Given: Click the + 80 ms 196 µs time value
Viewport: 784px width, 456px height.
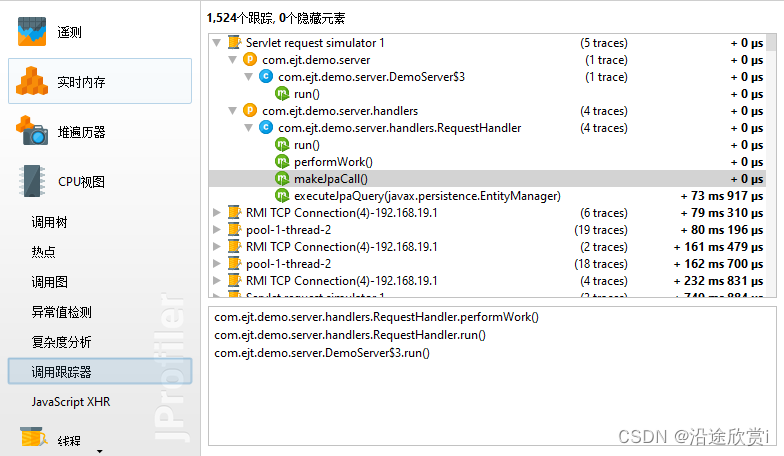Looking at the screenshot, I should point(722,230).
